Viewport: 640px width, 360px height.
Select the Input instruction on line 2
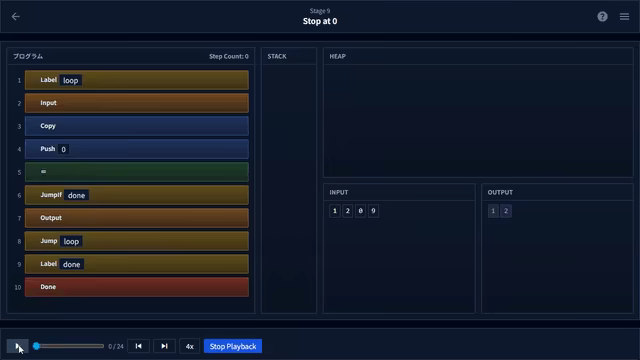[x=136, y=103]
